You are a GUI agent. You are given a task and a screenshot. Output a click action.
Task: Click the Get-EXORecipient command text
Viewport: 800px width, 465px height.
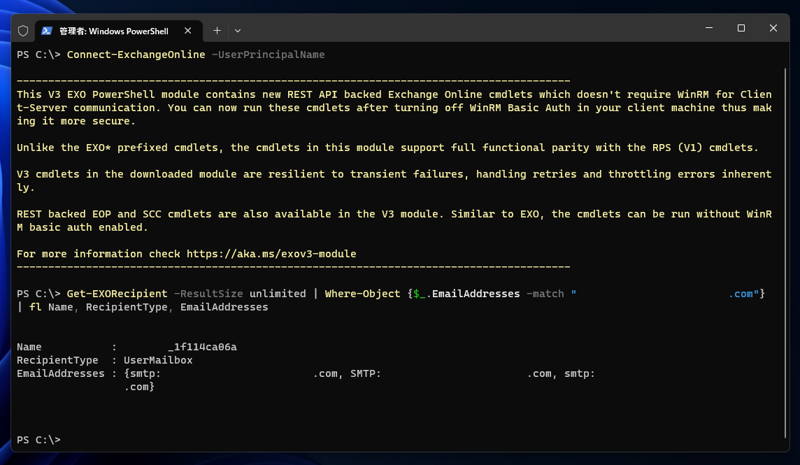[117, 293]
